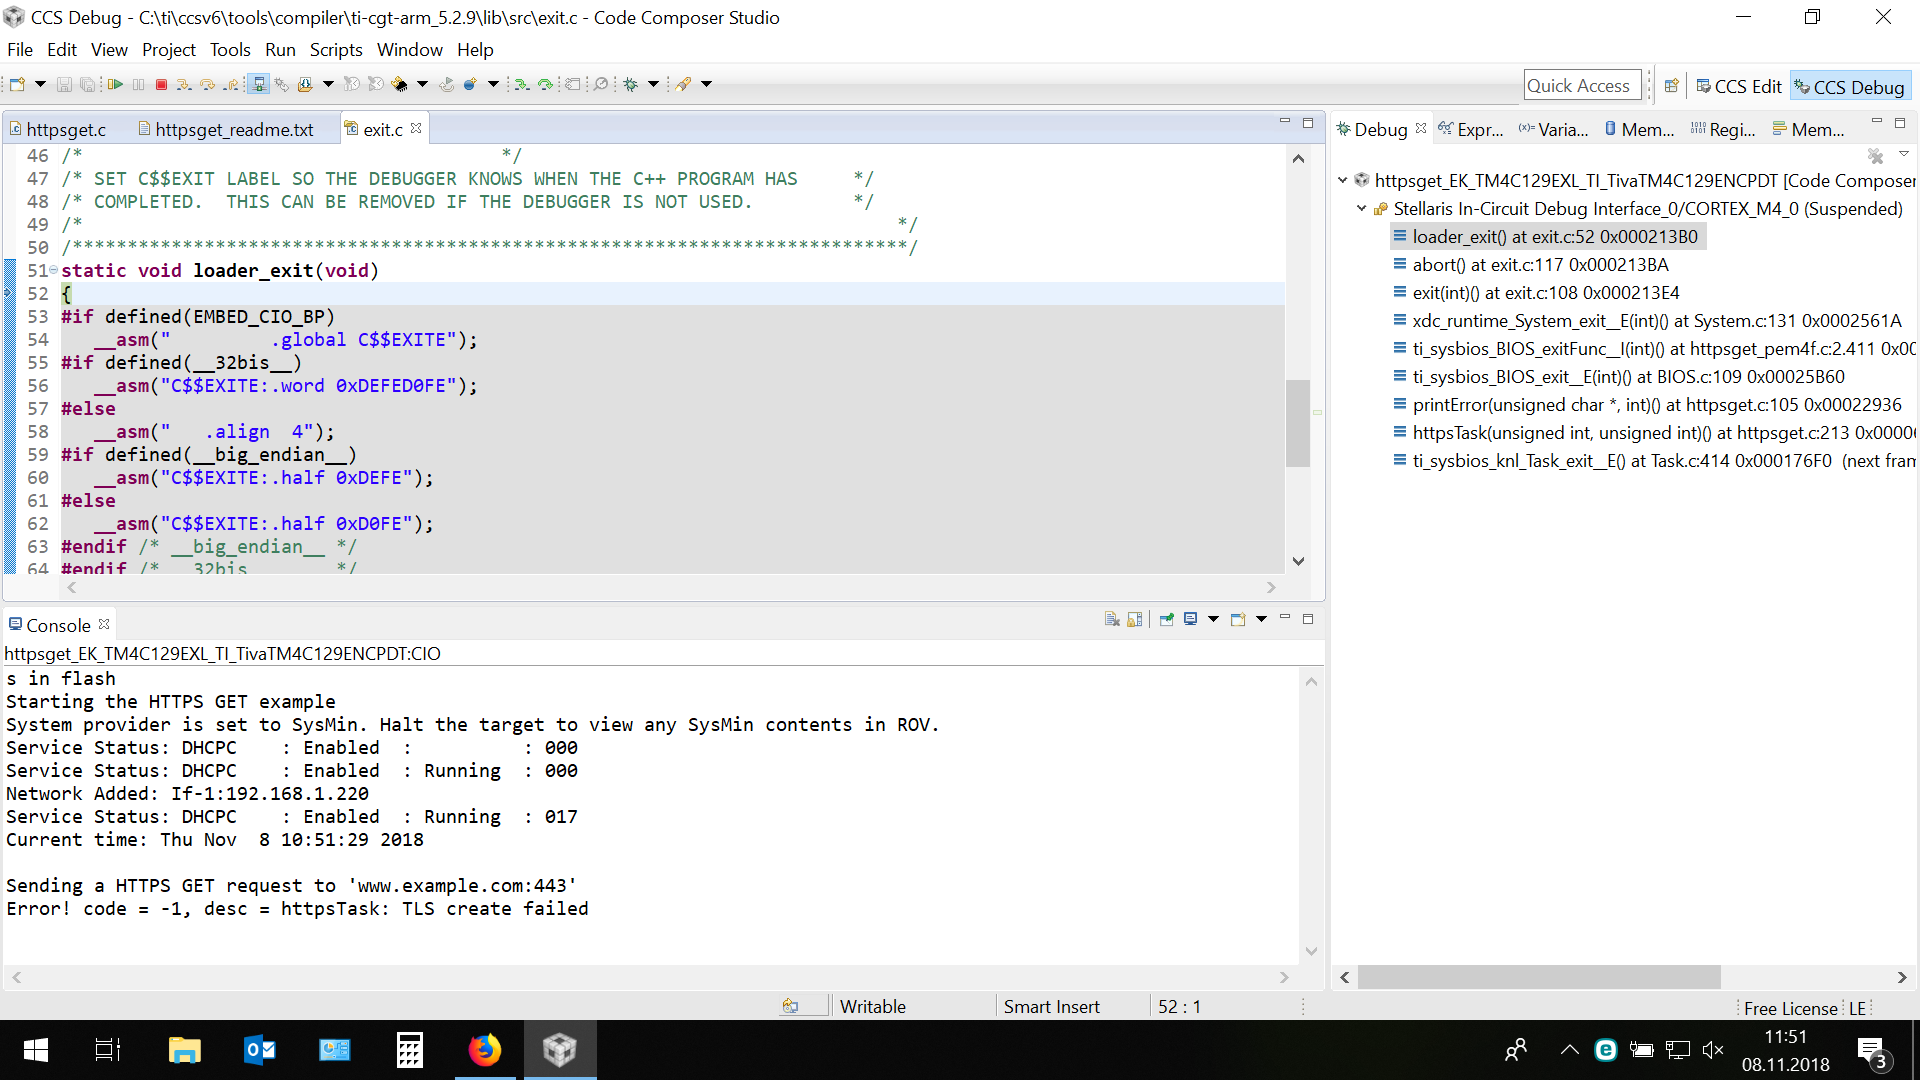This screenshot has height=1080, width=1920.
Task: Click Remove All Terminated Launches icon
Action: [1875, 156]
